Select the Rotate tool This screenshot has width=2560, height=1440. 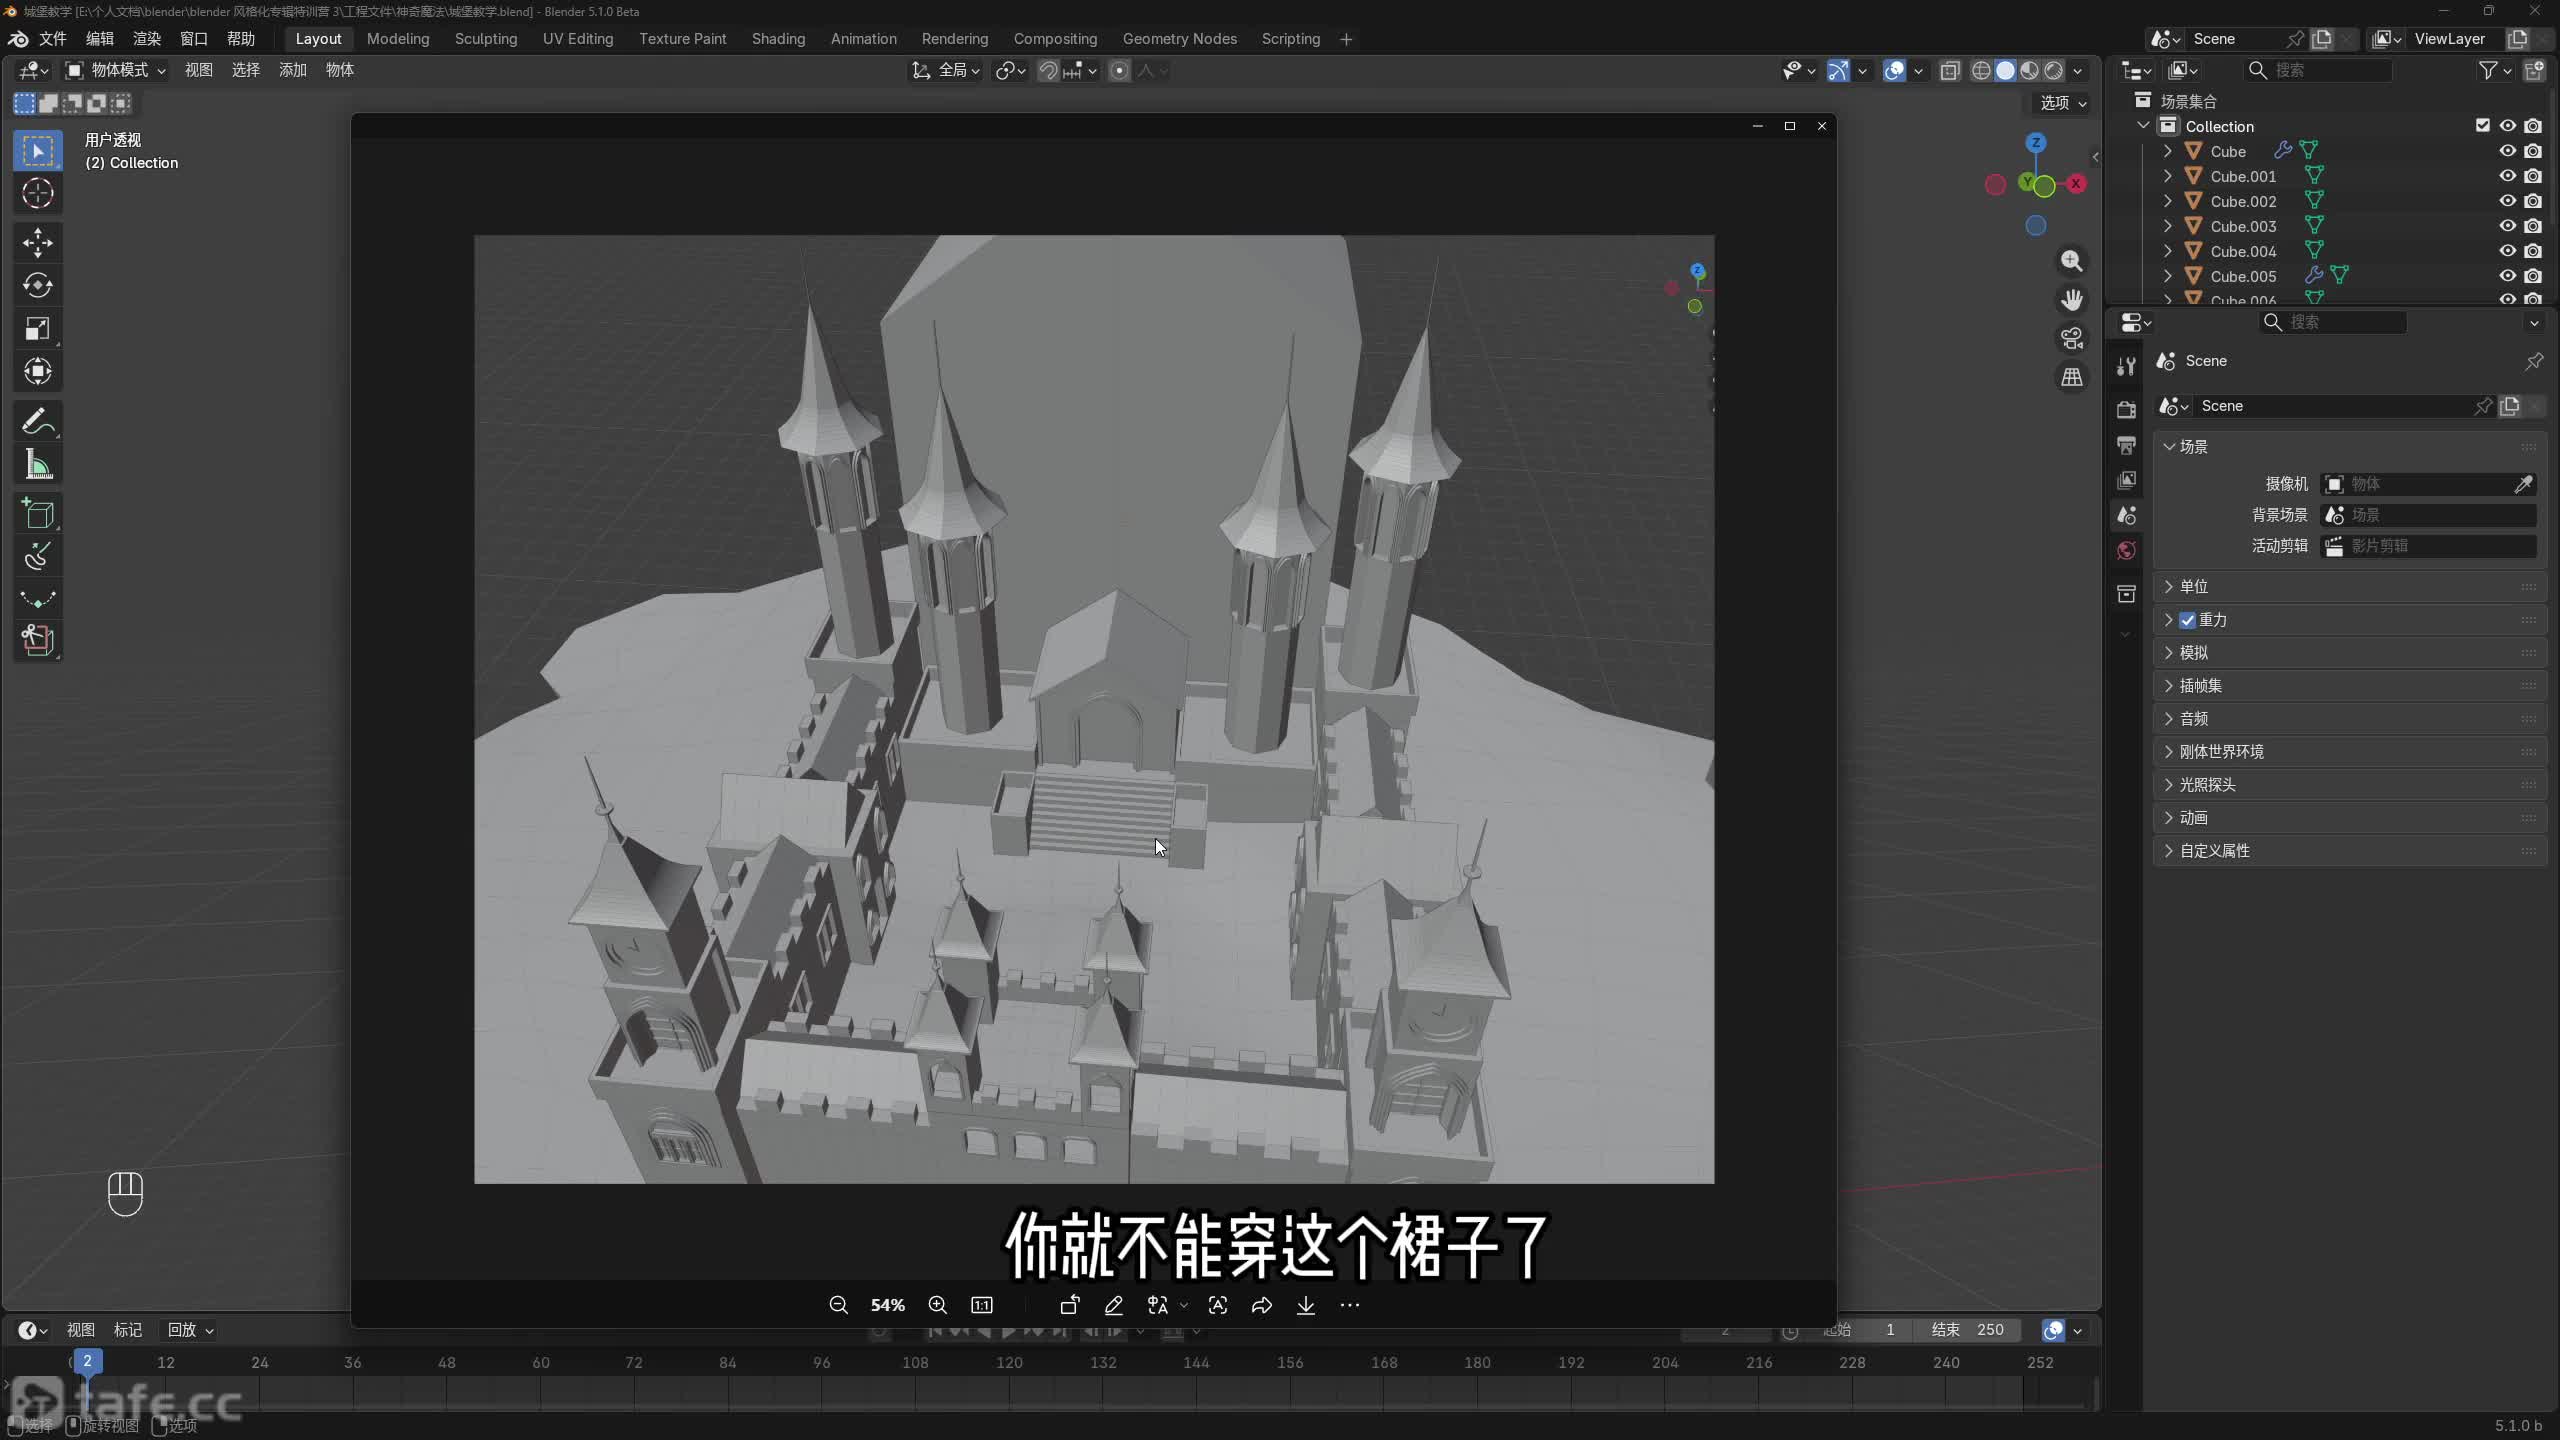[38, 286]
